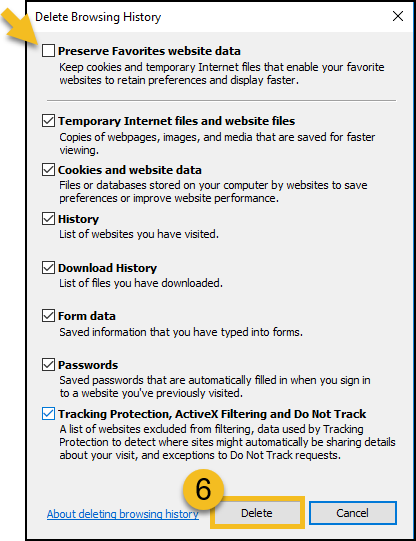
Task: Click the yellow step 6 badge
Action: click(x=204, y=489)
